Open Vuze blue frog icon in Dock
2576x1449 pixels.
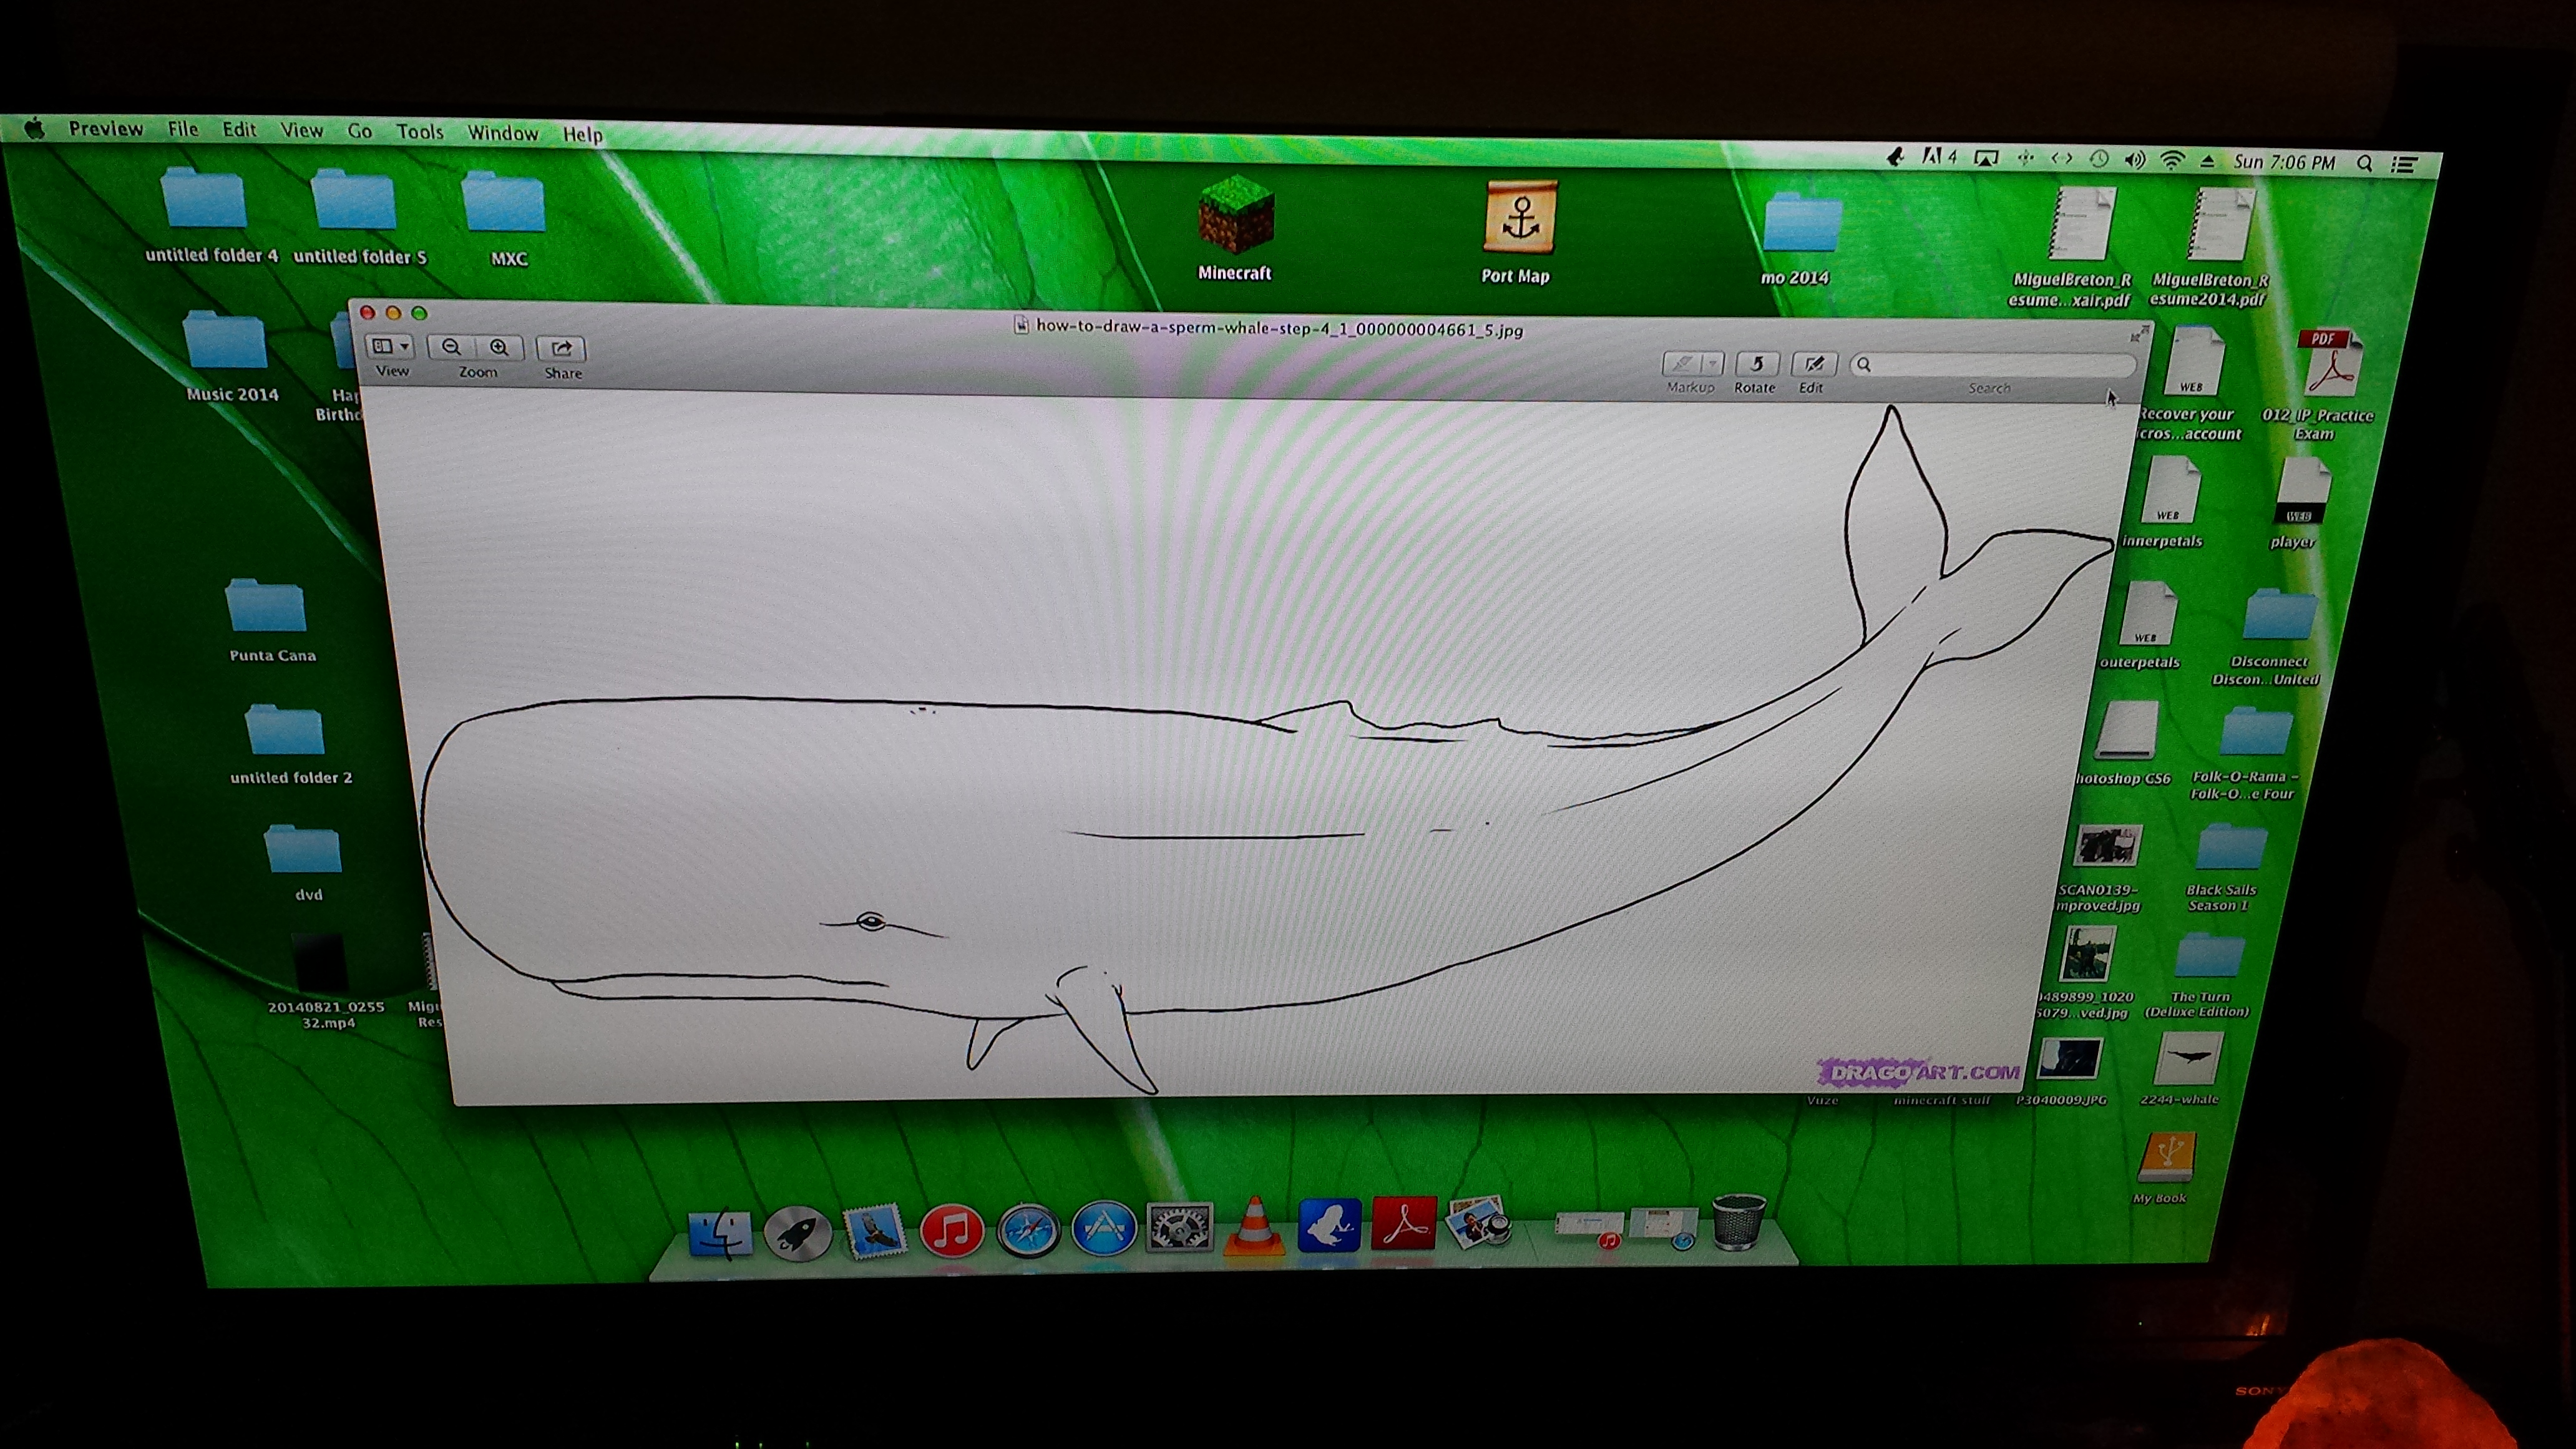tap(1329, 1224)
